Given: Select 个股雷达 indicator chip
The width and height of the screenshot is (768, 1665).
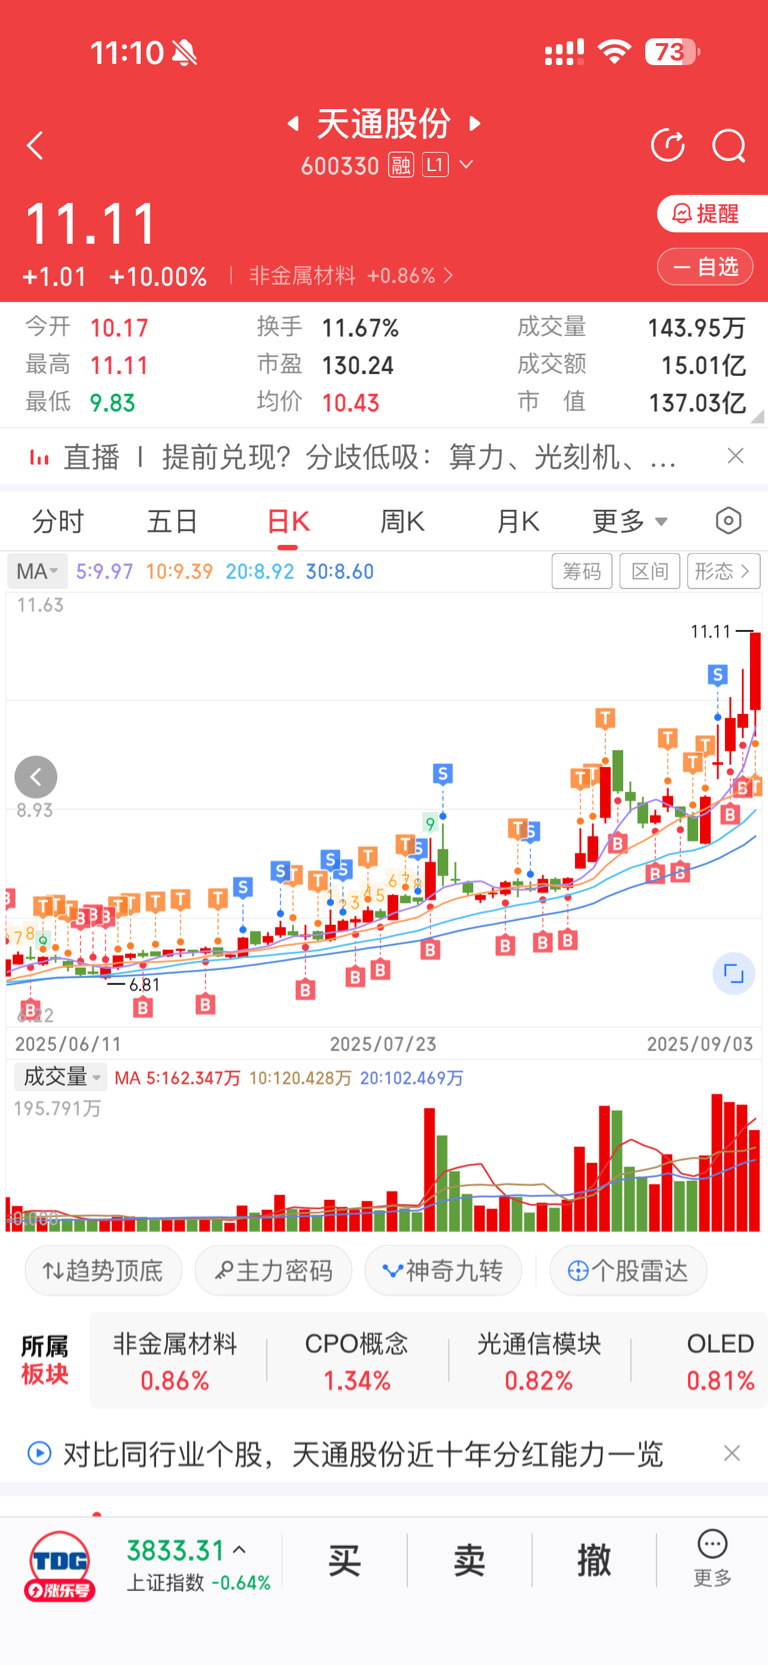Looking at the screenshot, I should tap(628, 1271).
